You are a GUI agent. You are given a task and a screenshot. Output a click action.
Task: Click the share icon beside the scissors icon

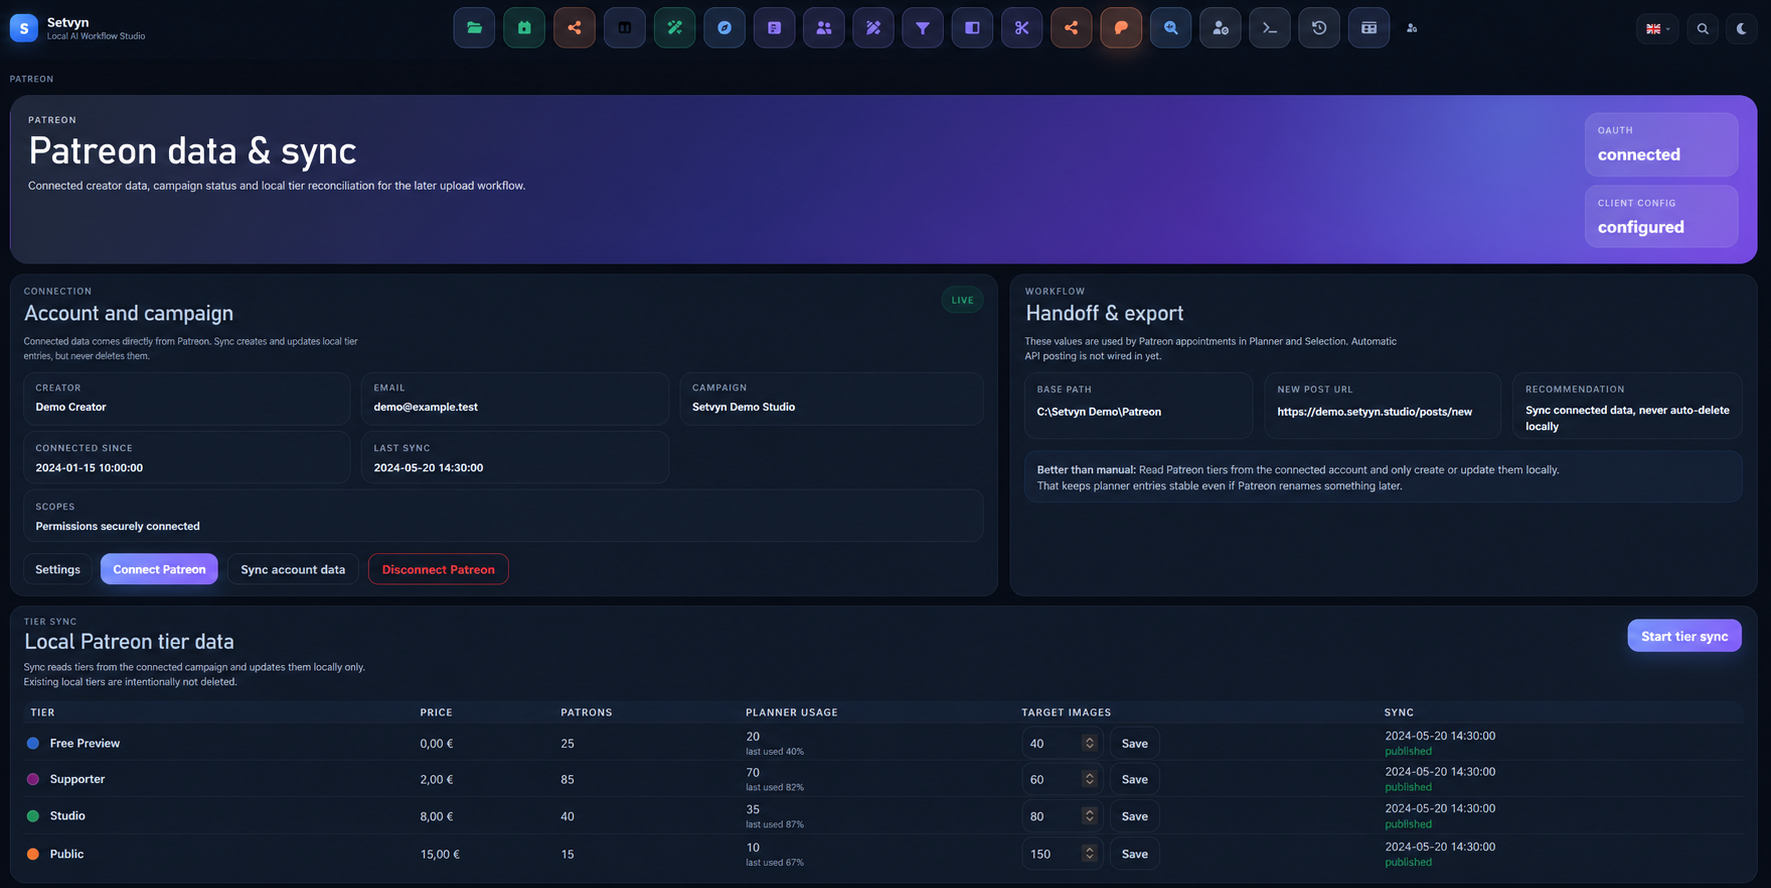coord(1071,28)
